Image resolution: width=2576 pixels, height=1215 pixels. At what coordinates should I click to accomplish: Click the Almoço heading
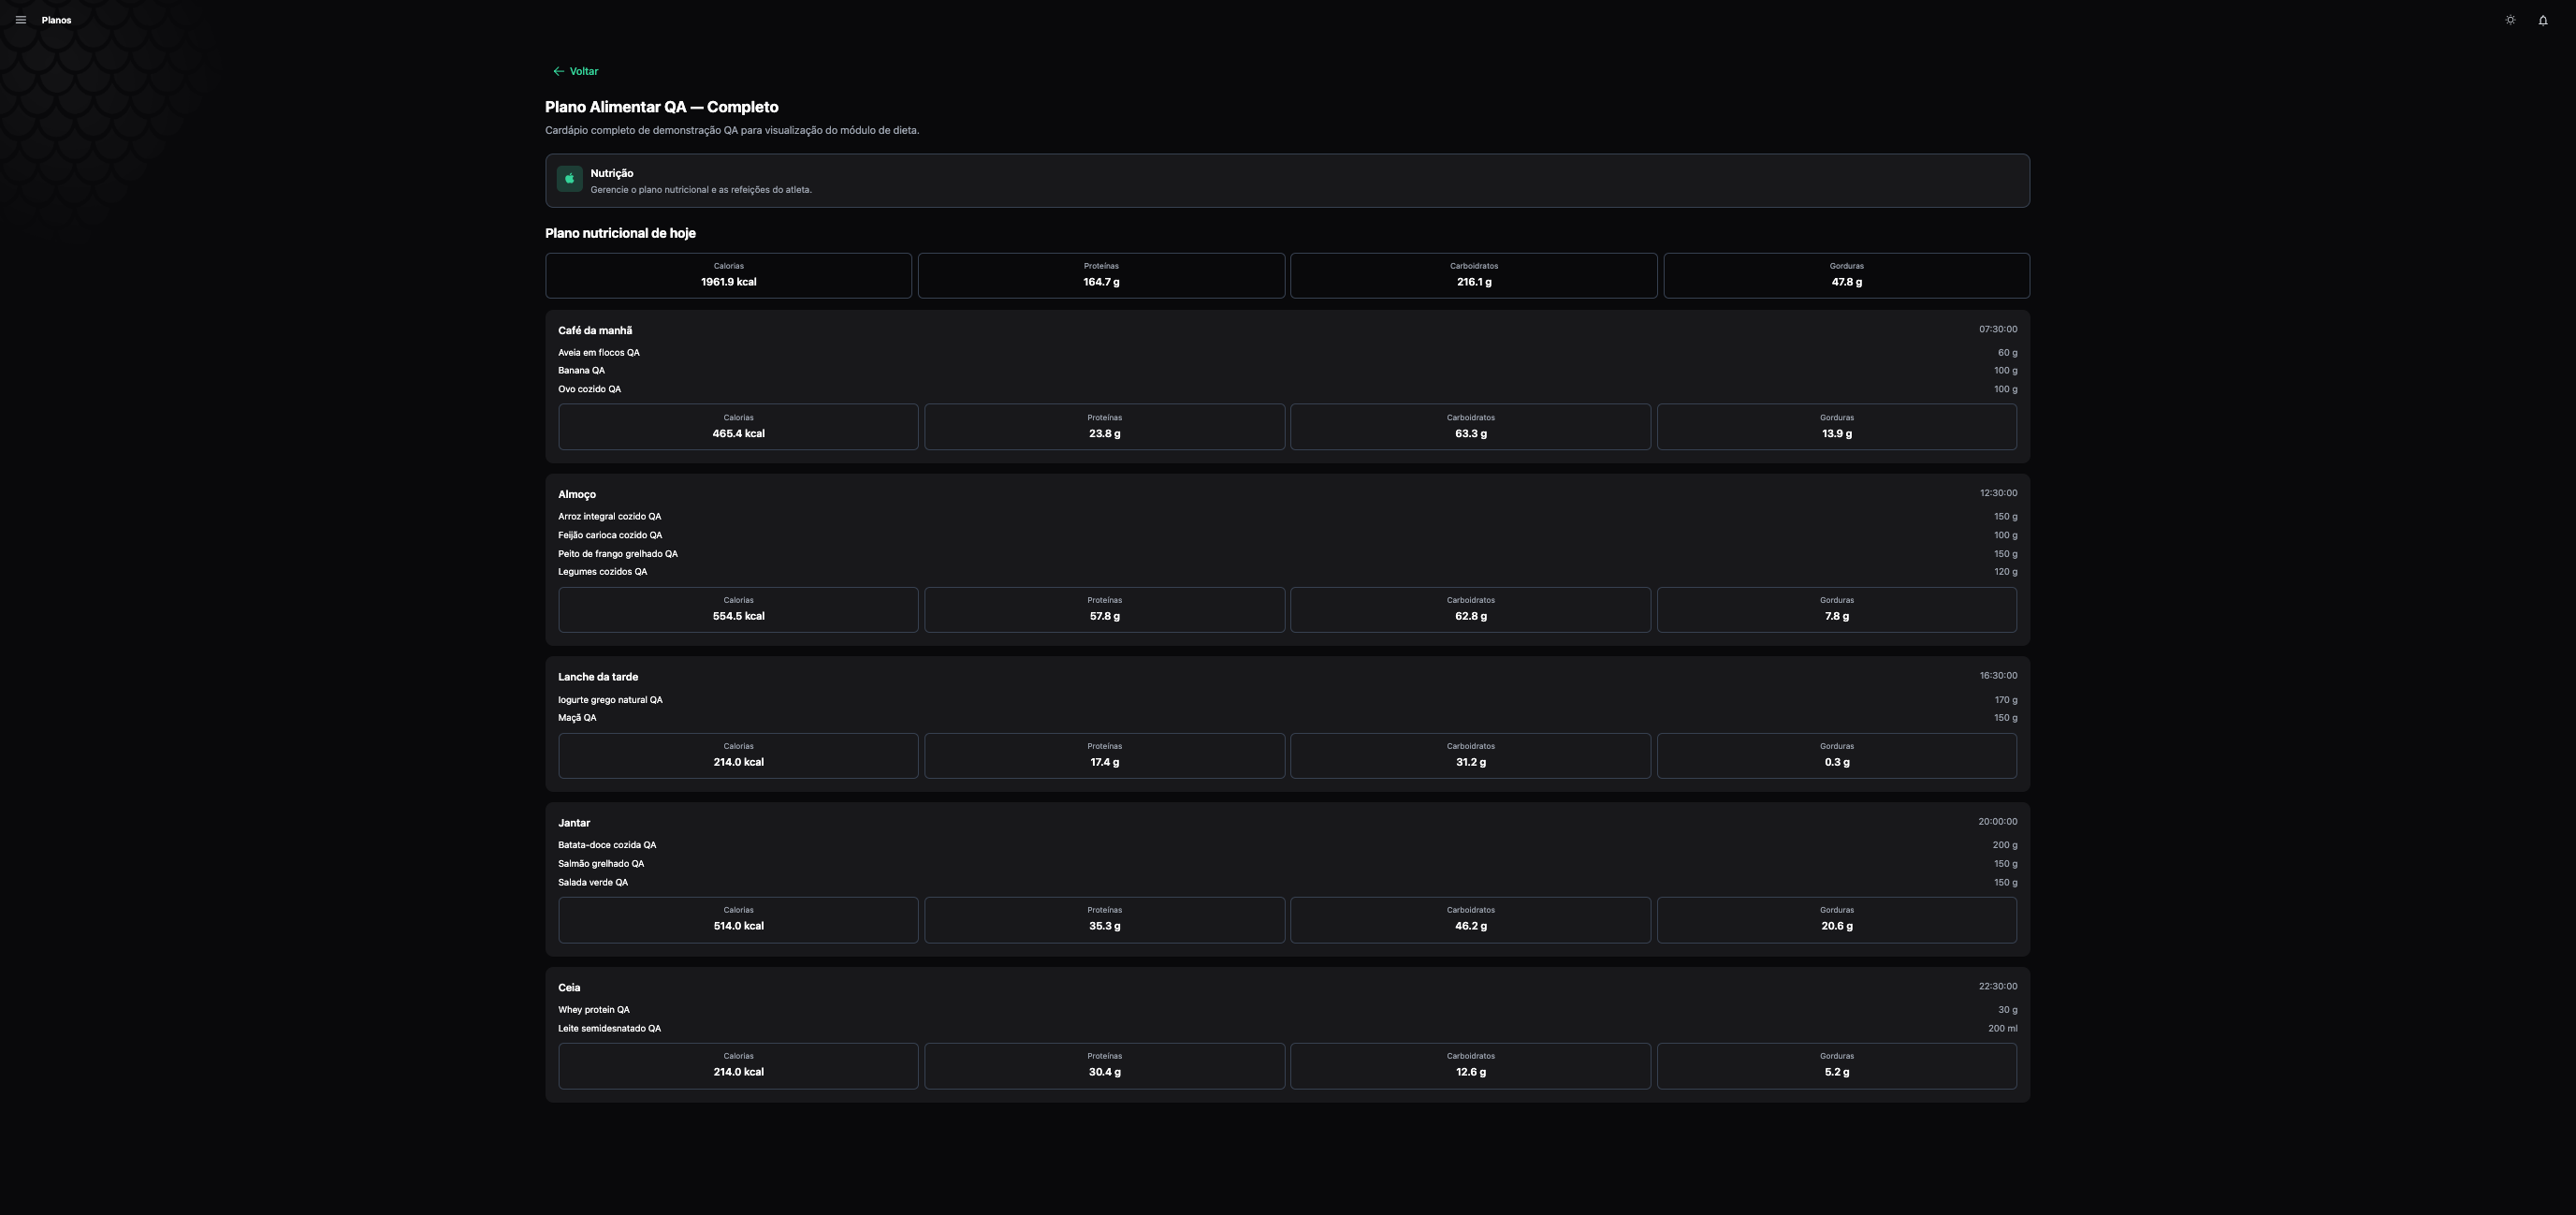click(x=577, y=494)
